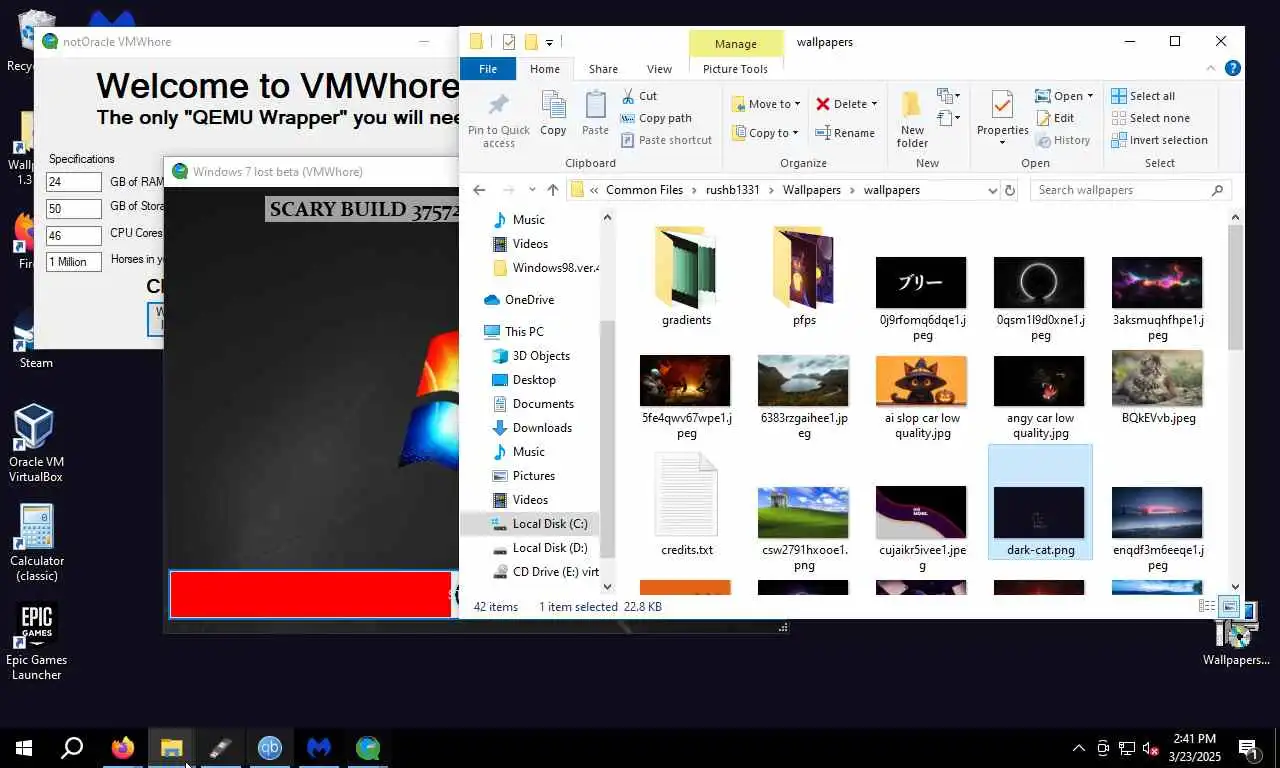Select credits.txt file

[x=686, y=505]
